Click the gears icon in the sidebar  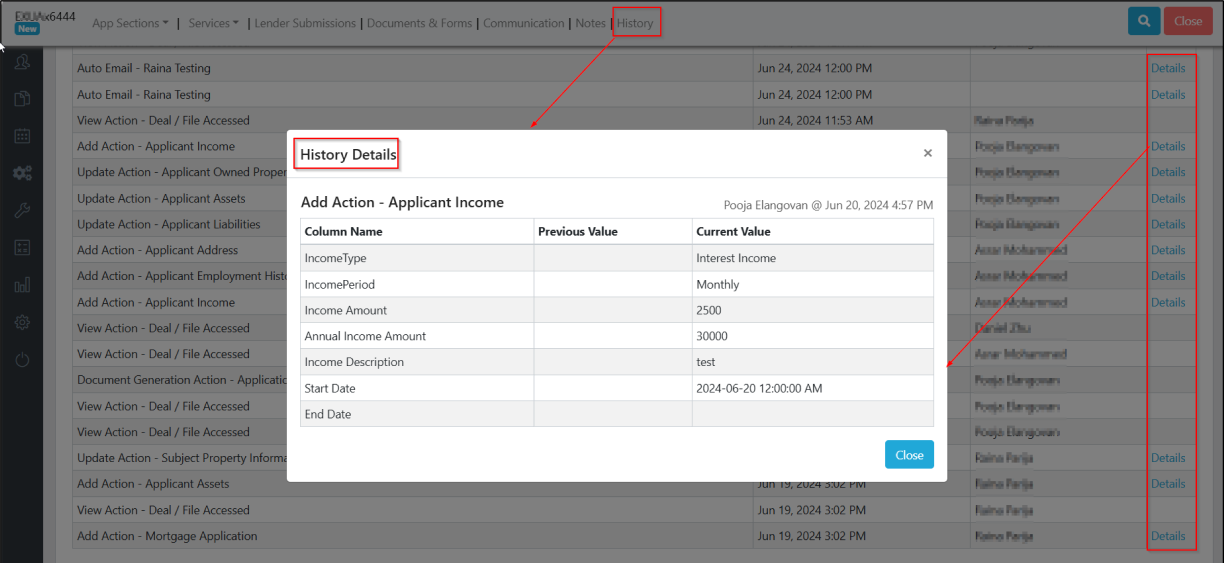click(22, 173)
